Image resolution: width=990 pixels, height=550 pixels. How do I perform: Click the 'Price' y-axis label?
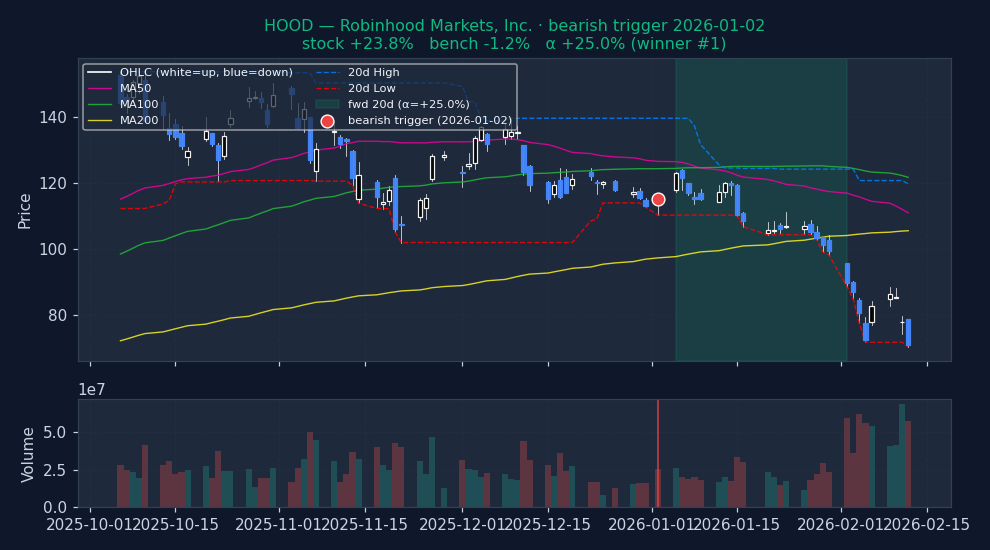[25, 210]
